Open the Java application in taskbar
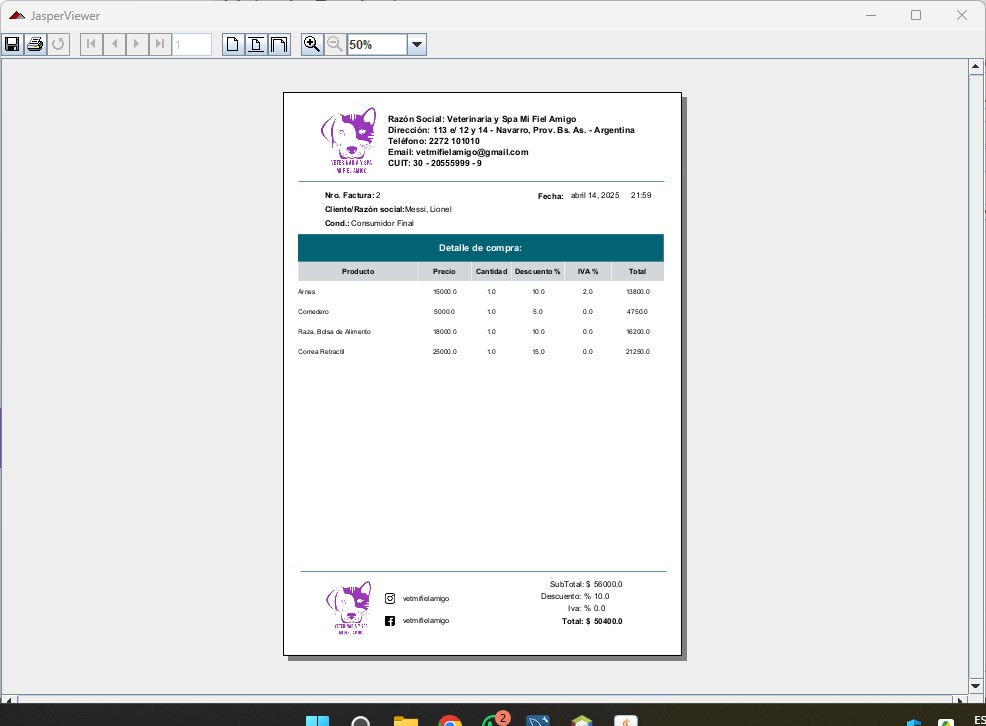The height and width of the screenshot is (726, 986). [626, 720]
